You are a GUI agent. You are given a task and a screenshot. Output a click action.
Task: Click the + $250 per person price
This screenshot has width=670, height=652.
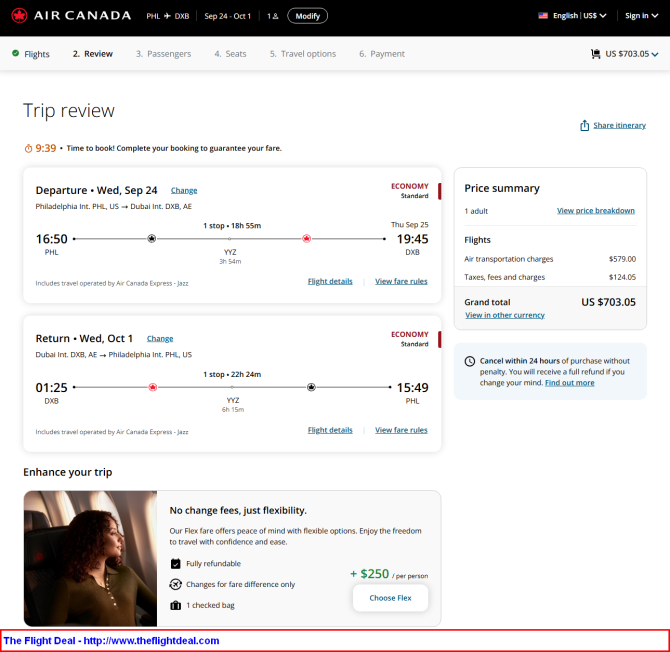point(389,574)
